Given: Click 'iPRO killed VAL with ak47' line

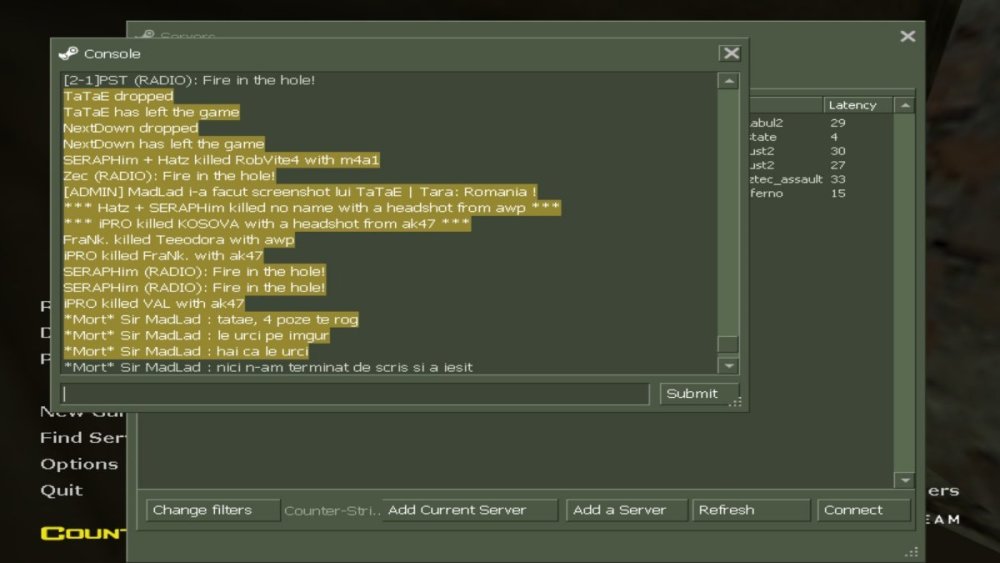Looking at the screenshot, I should click(153, 303).
